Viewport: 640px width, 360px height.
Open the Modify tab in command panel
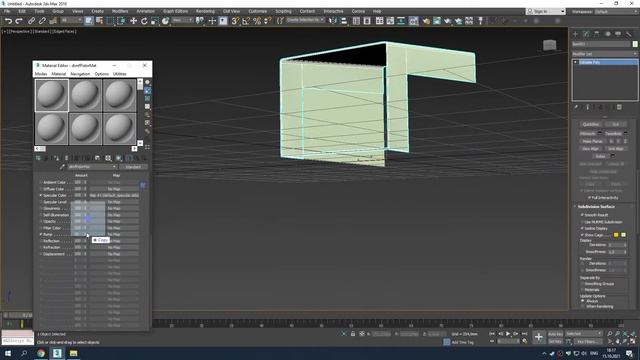(586, 34)
